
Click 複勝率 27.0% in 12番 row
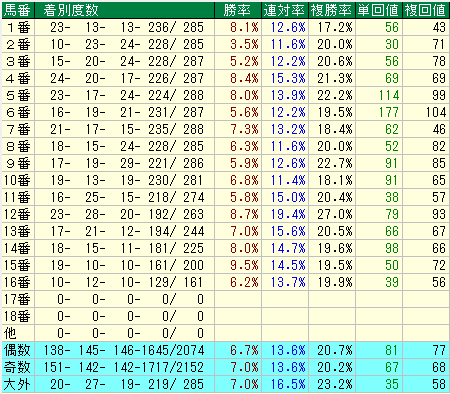point(335,214)
